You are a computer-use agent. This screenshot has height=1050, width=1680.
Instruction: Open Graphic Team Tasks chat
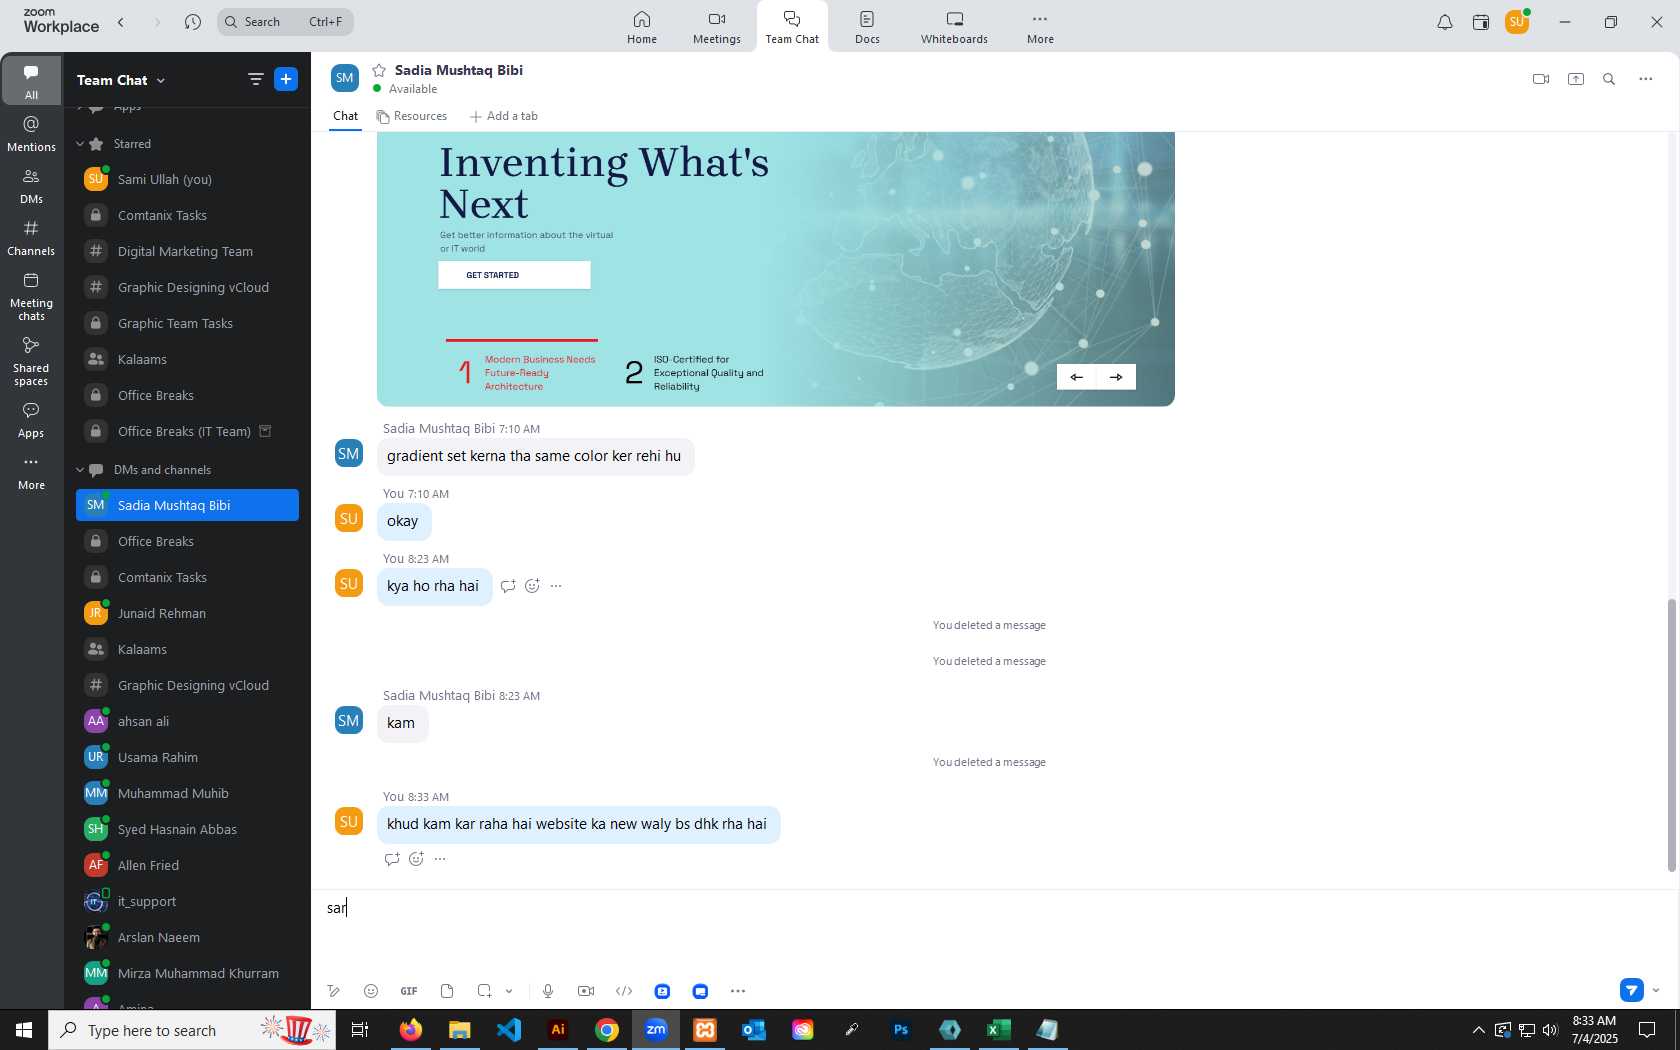pyautogui.click(x=187, y=323)
